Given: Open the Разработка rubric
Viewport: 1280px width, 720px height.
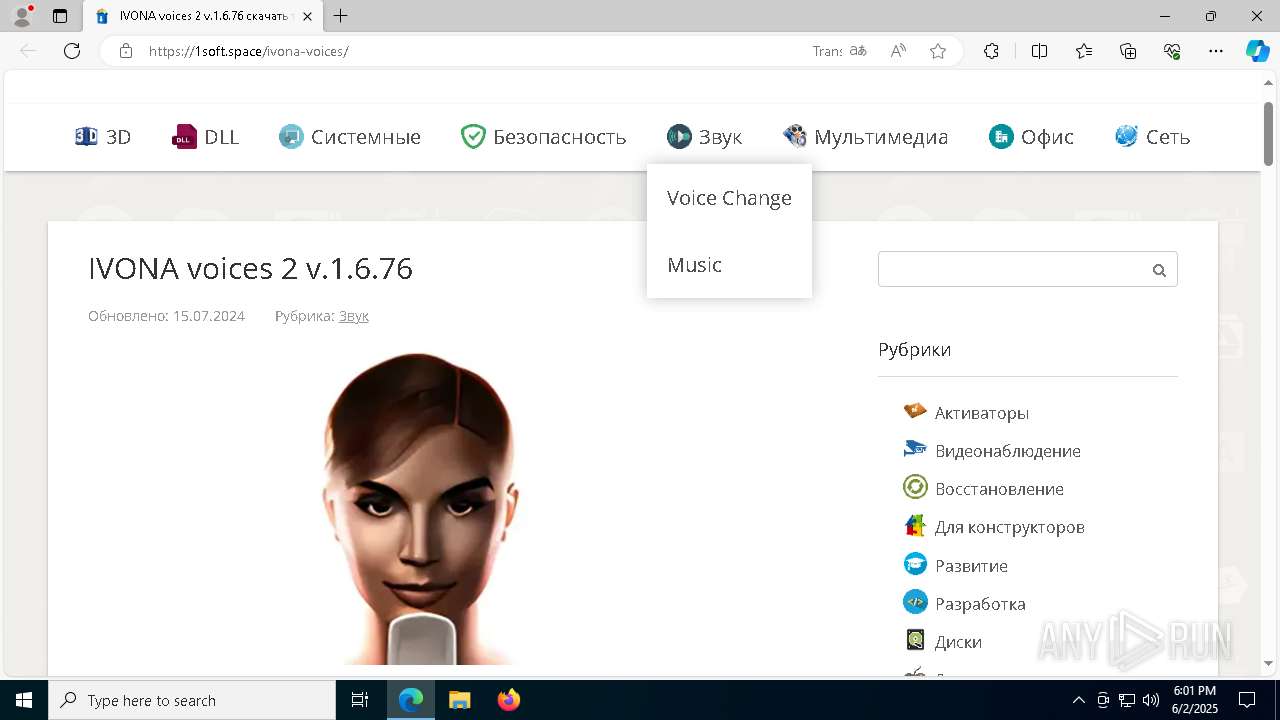Looking at the screenshot, I should point(980,604).
